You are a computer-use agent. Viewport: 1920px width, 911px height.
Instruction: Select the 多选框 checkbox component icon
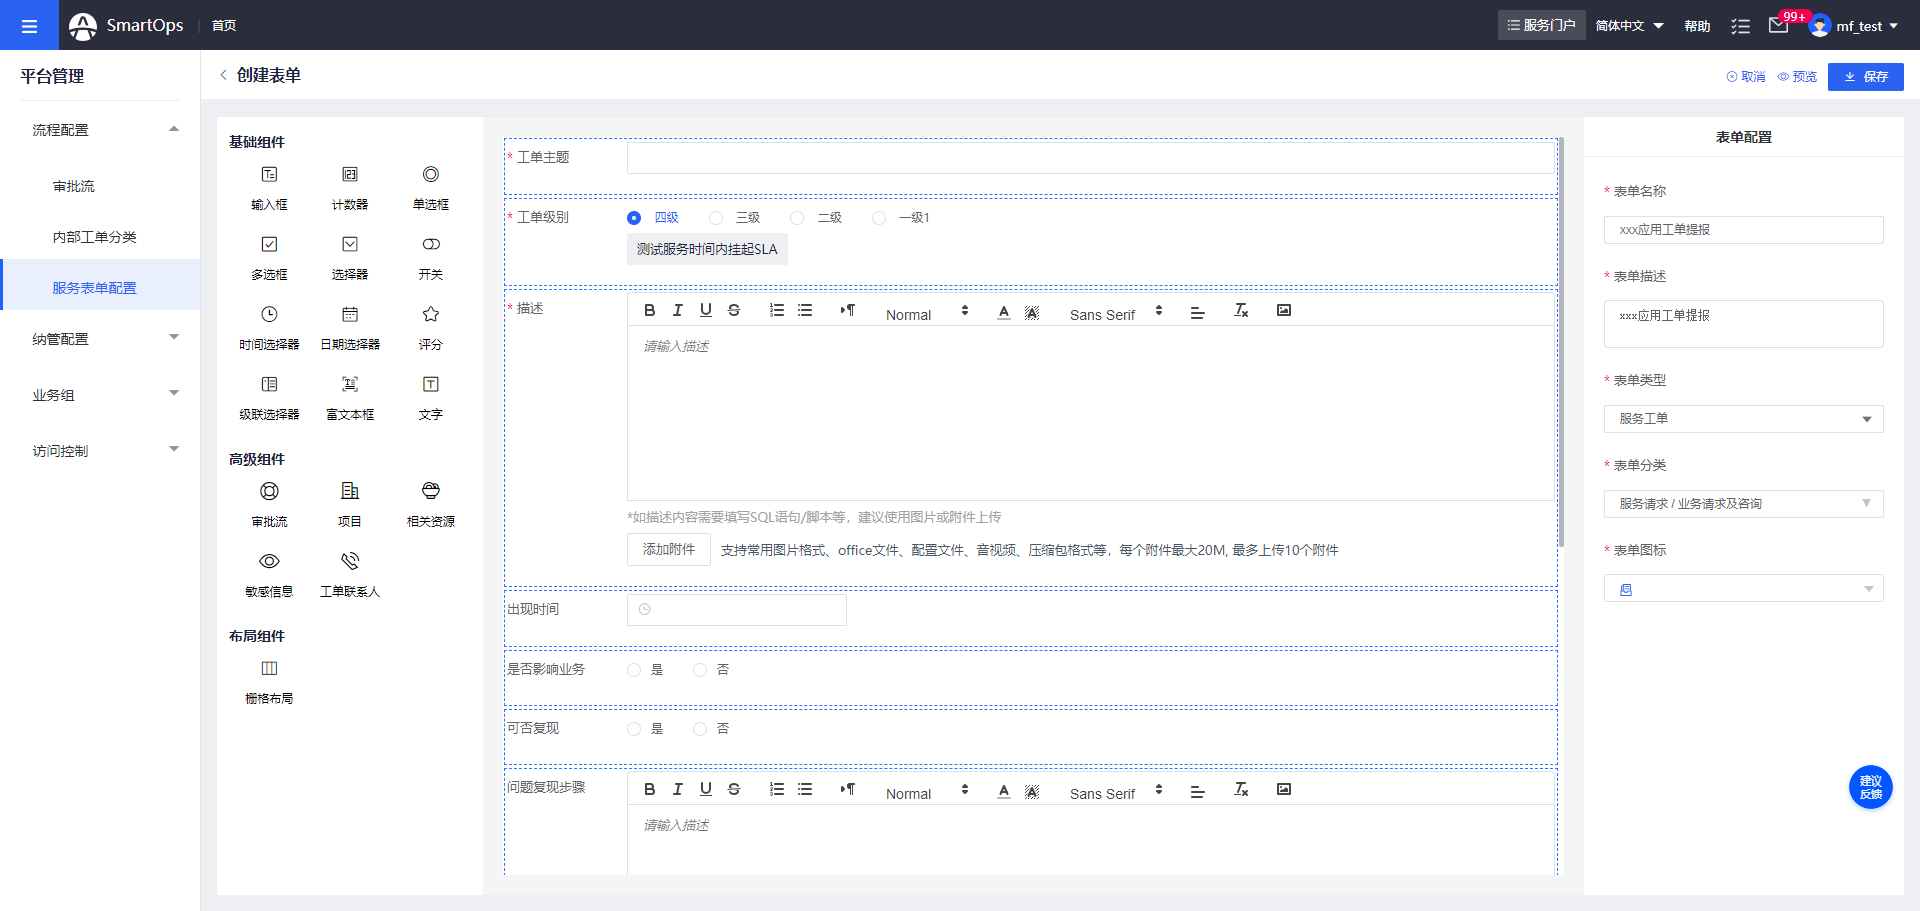269,245
